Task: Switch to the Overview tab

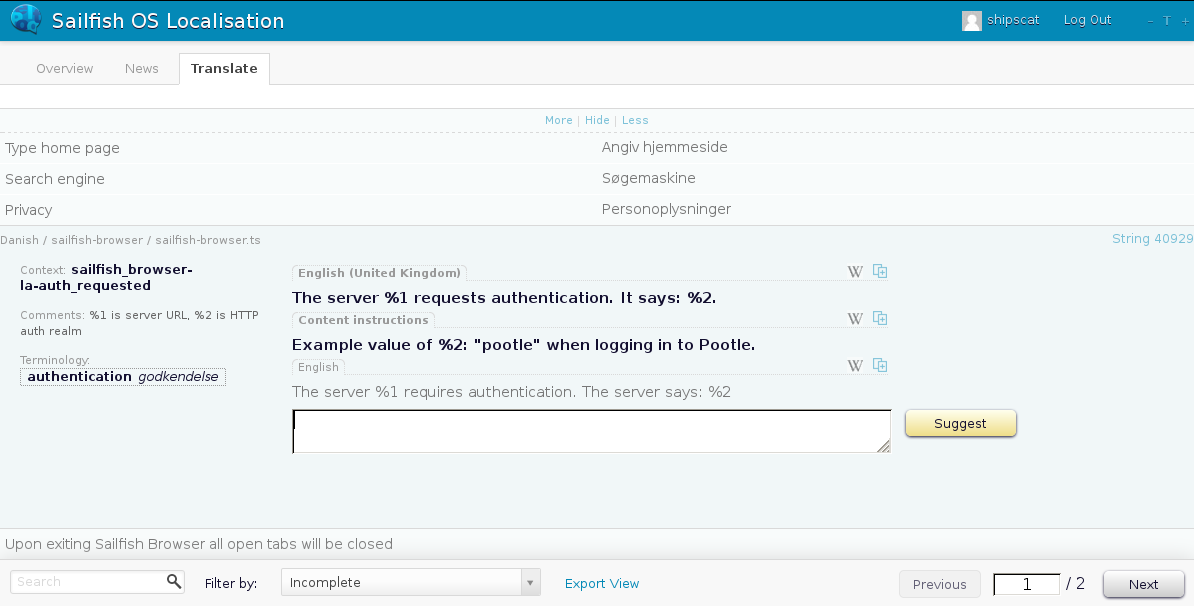Action: (x=64, y=69)
